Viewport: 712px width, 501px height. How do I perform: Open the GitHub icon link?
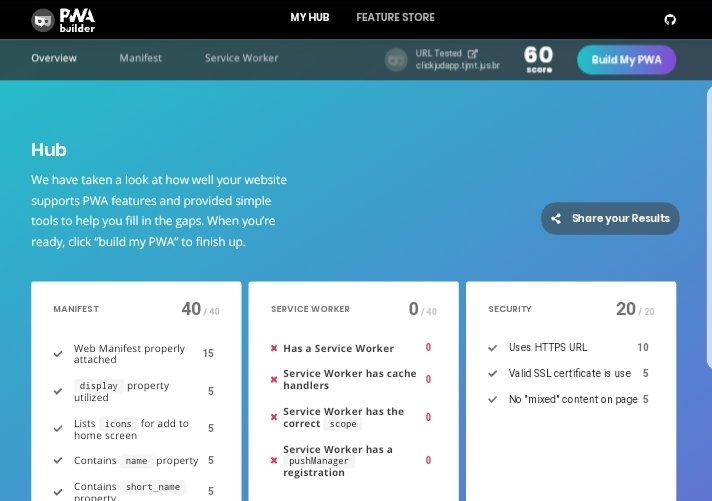670,20
